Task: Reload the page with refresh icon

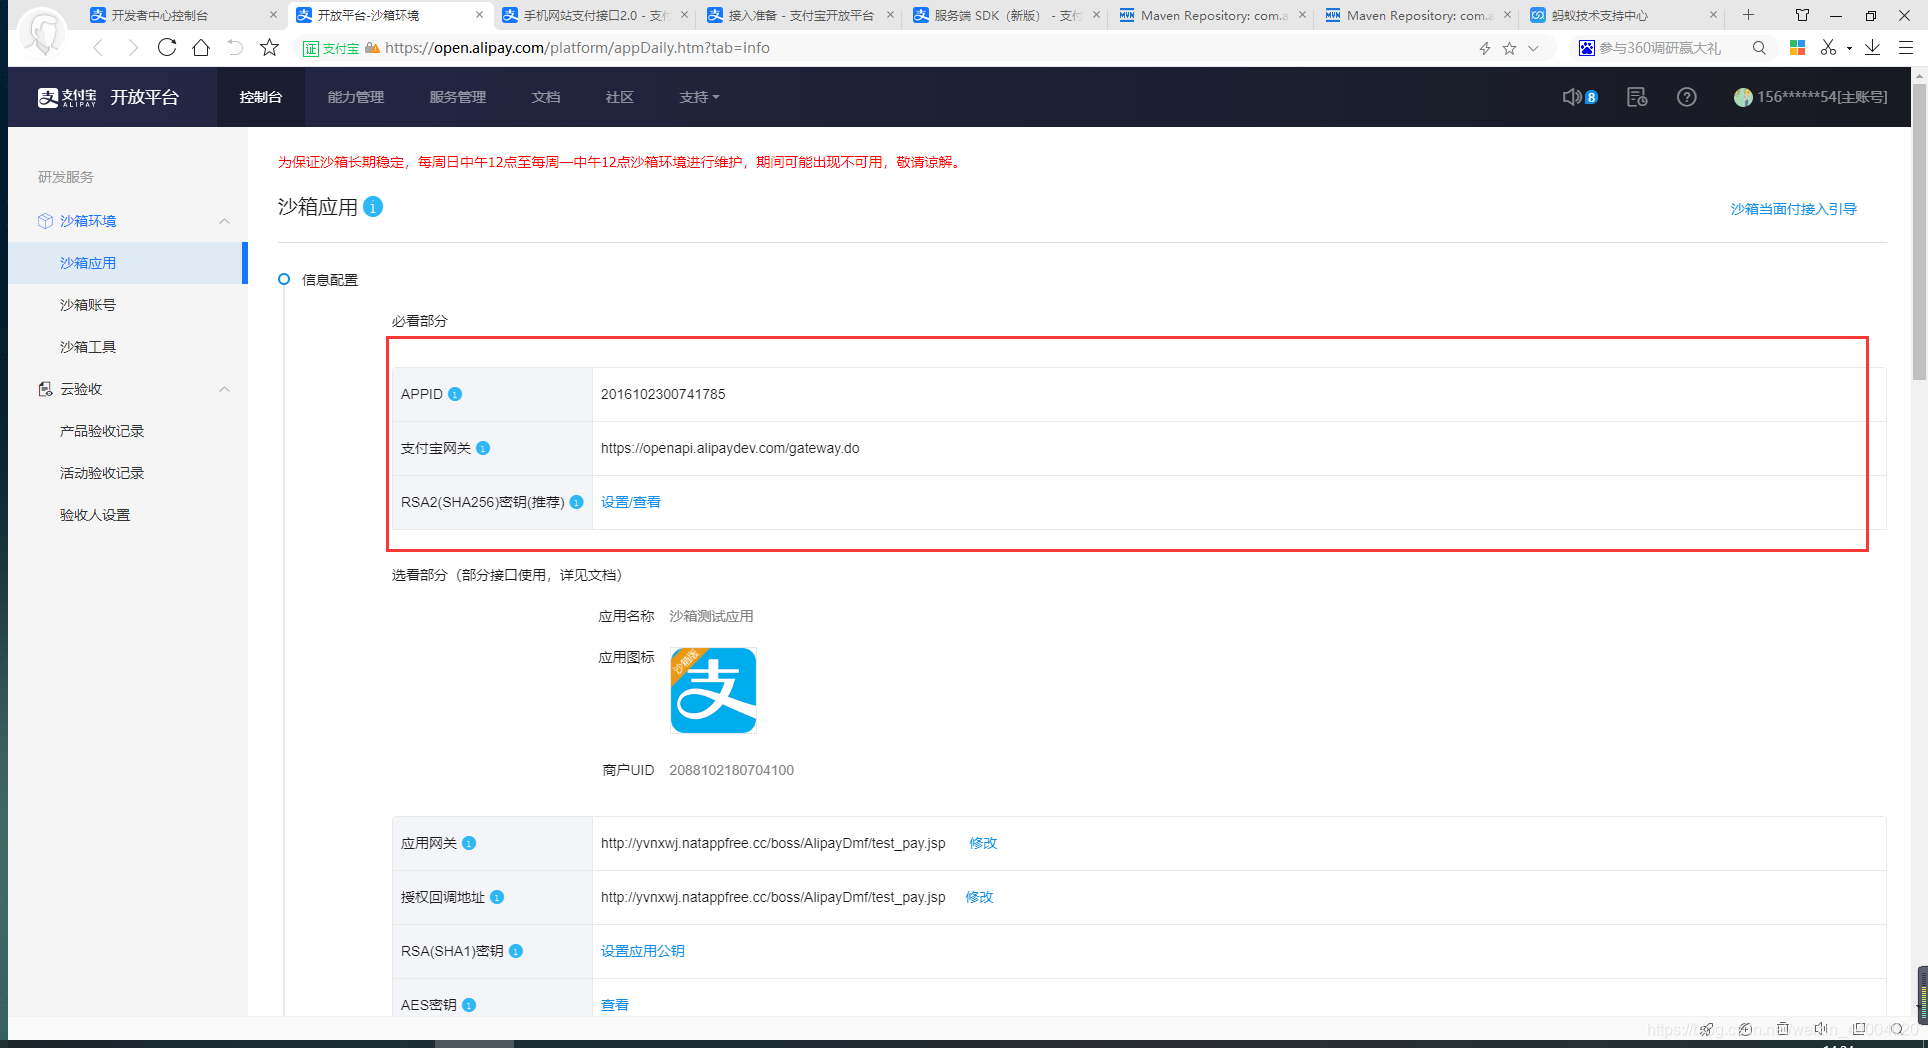Action: point(167,47)
